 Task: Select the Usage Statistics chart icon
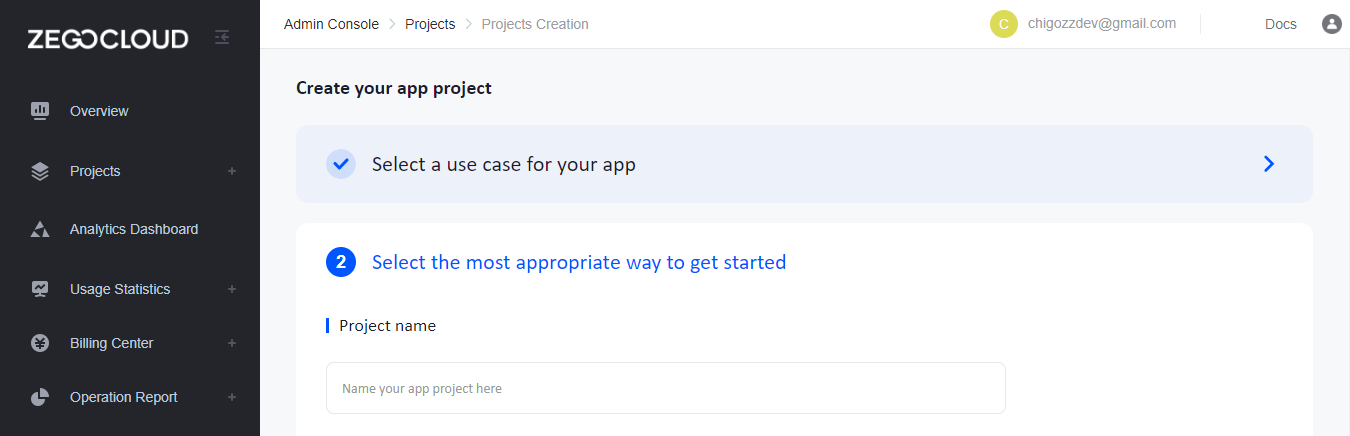[x=40, y=289]
